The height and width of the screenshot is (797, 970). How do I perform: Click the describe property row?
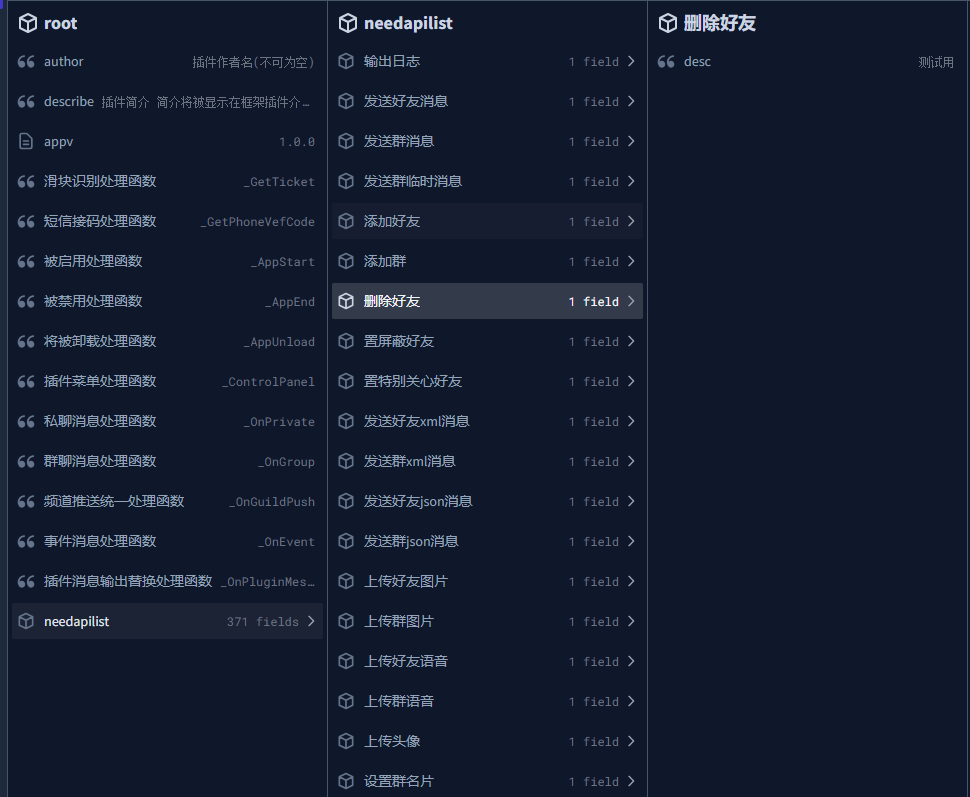pos(167,102)
